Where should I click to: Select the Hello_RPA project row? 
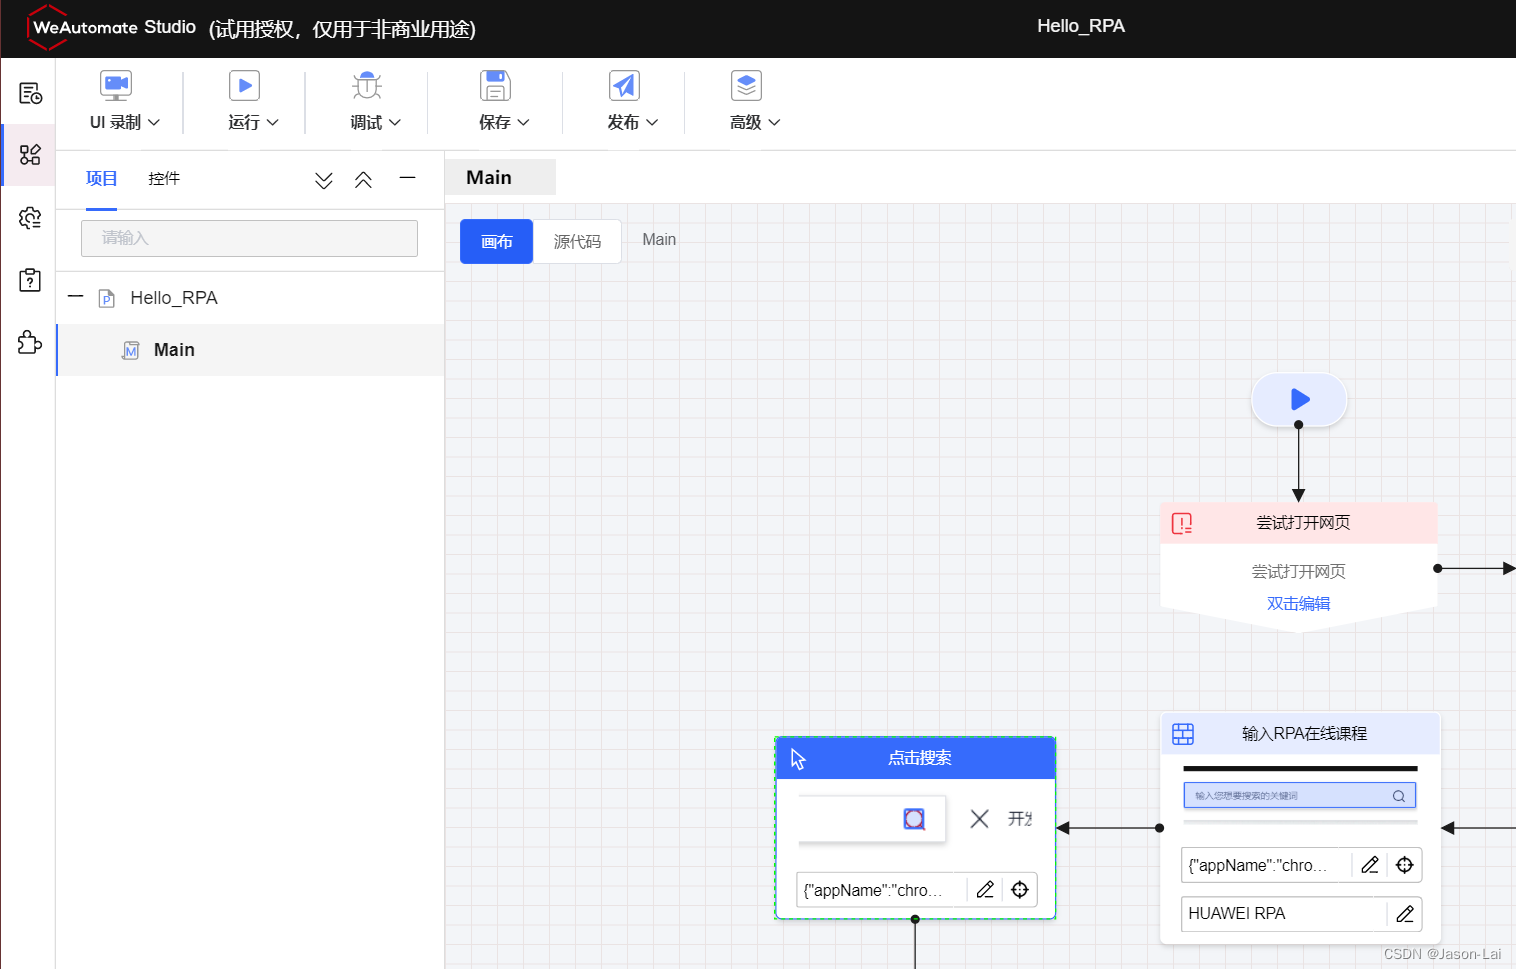pos(250,298)
